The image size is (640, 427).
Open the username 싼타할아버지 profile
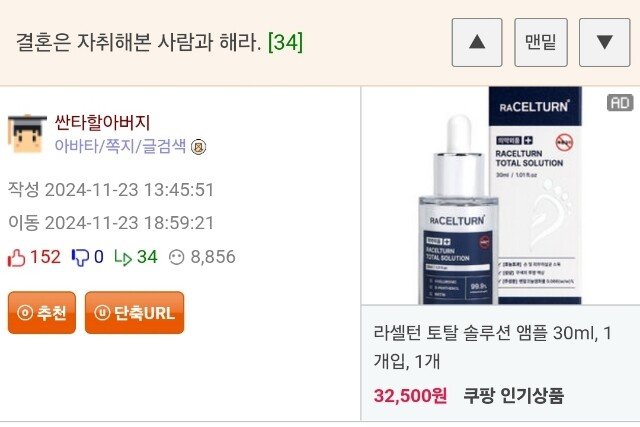[x=102, y=122]
